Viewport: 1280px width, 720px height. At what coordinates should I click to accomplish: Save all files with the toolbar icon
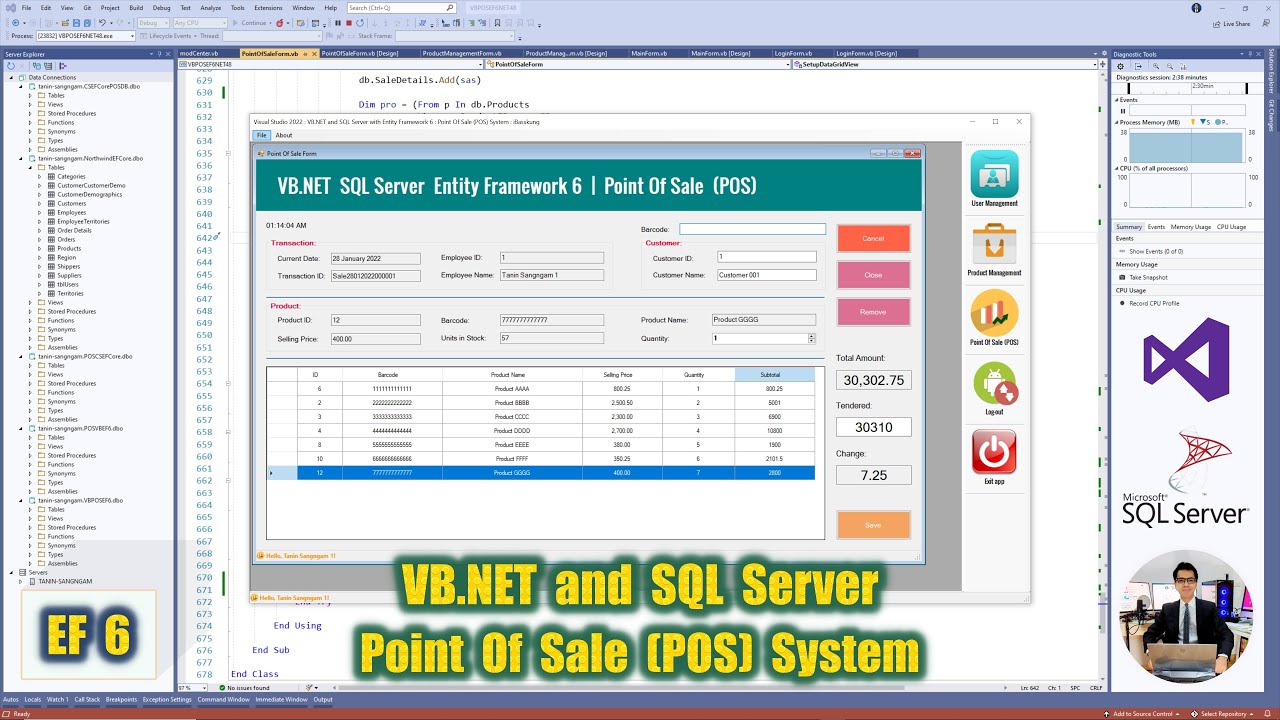click(87, 23)
